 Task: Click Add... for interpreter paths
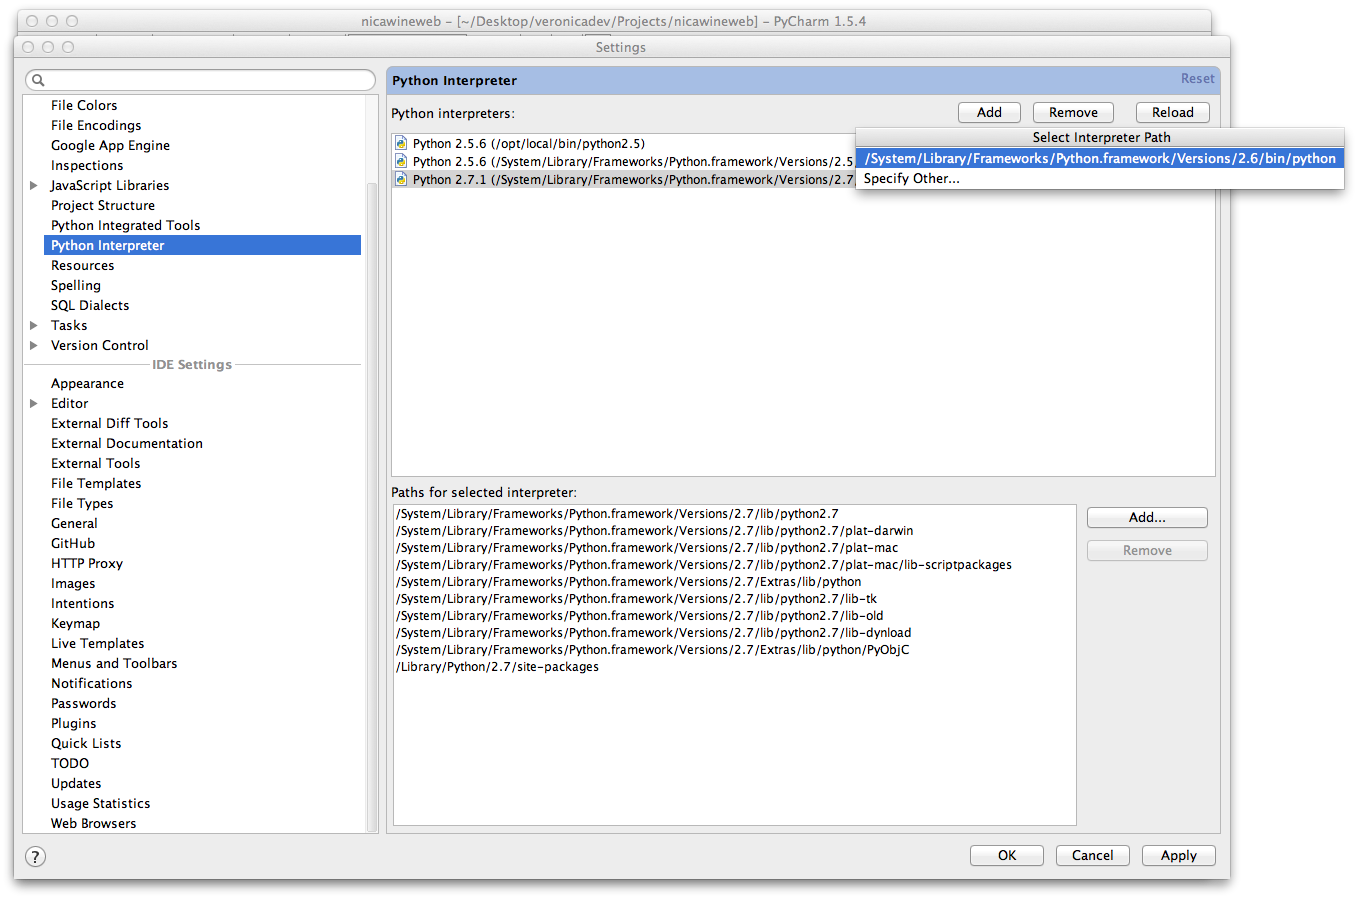pos(1147,518)
